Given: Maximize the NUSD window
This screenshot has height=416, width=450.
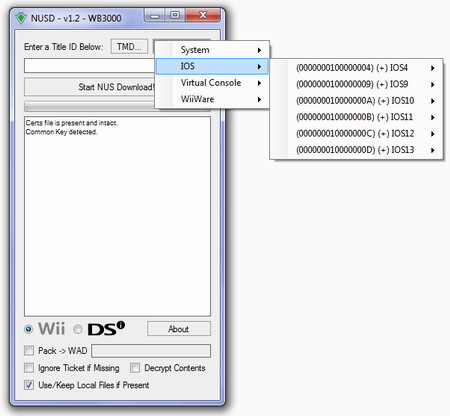Looking at the screenshot, I should 175,15.
